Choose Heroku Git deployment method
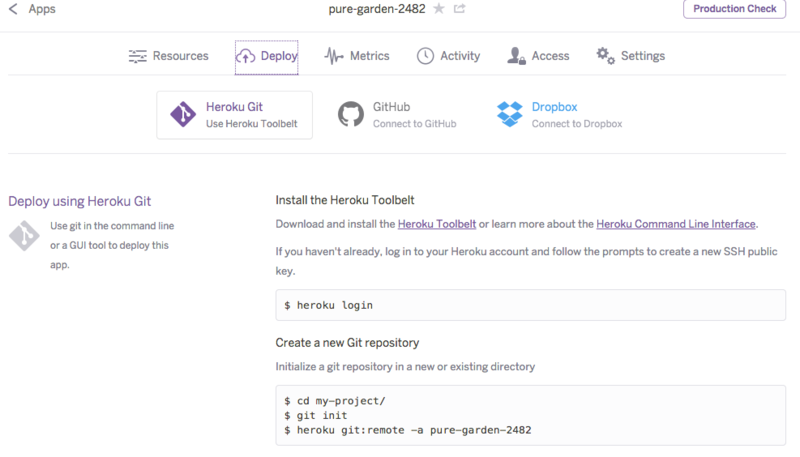The width and height of the screenshot is (800, 457). click(x=235, y=115)
